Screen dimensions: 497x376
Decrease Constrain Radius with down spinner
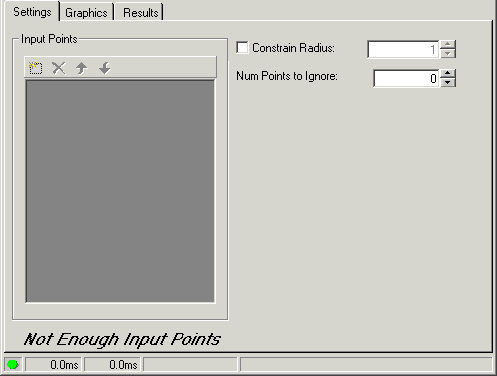click(448, 54)
